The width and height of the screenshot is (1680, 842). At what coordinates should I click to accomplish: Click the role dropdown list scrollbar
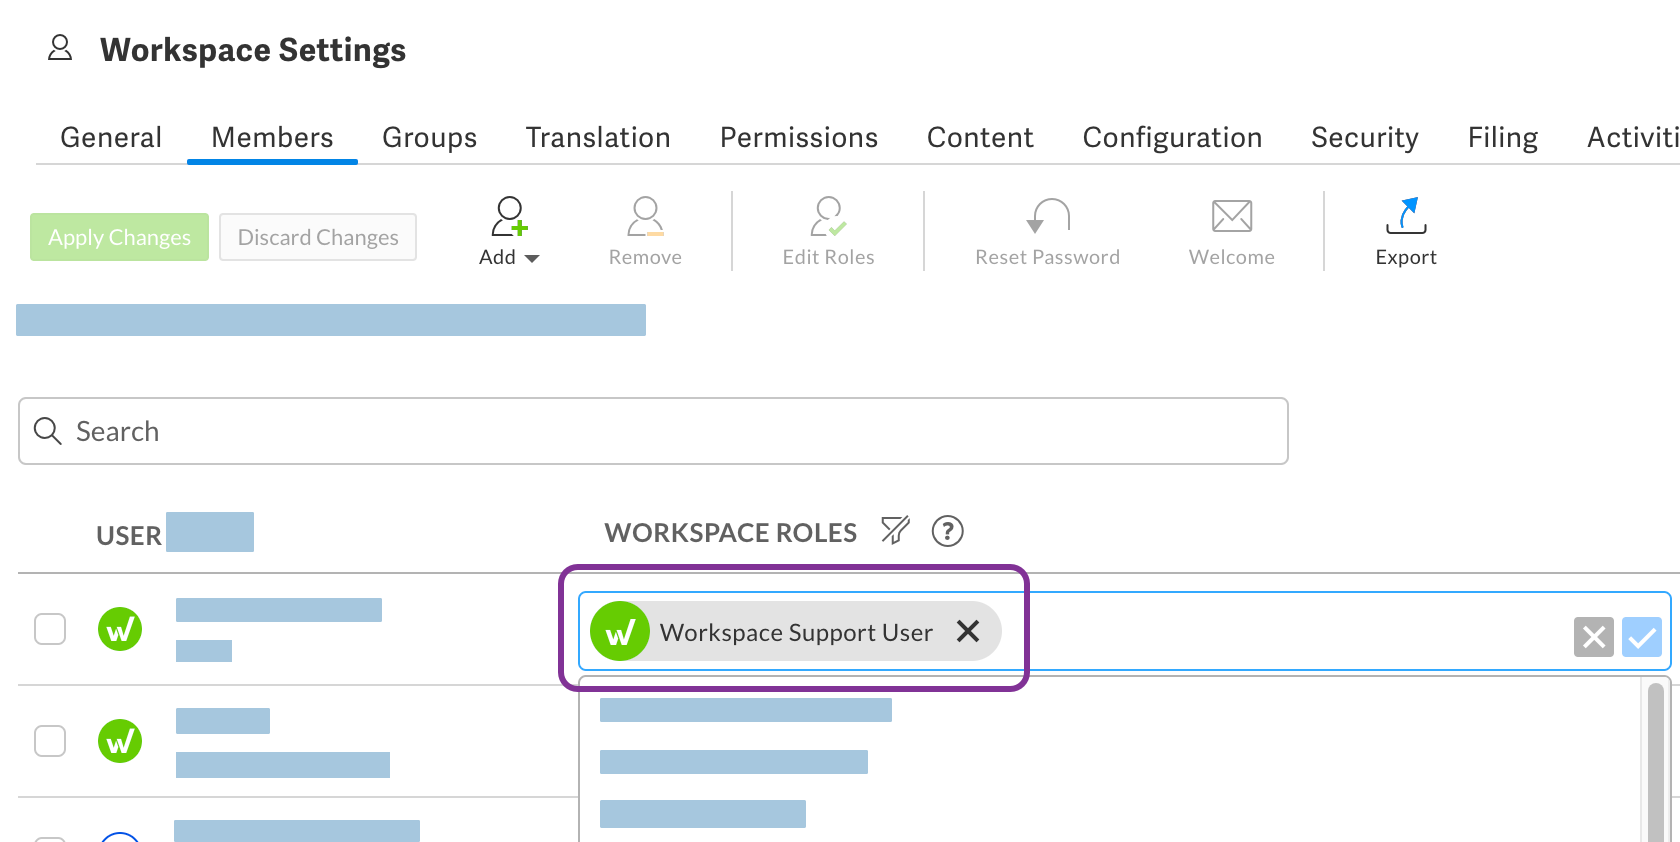1655,762
